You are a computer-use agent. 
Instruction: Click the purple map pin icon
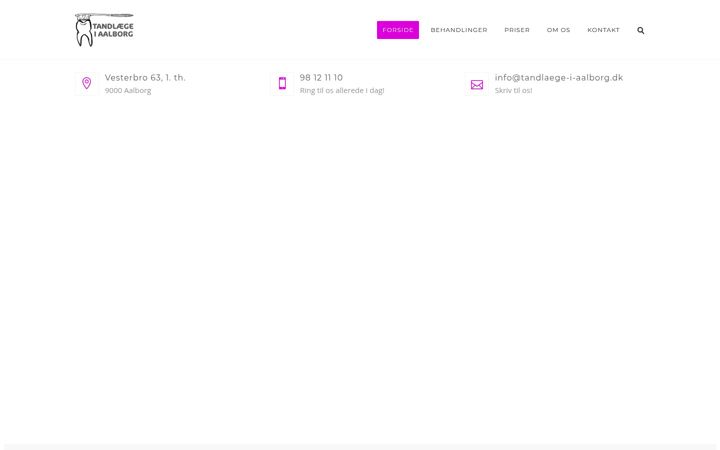[86, 83]
